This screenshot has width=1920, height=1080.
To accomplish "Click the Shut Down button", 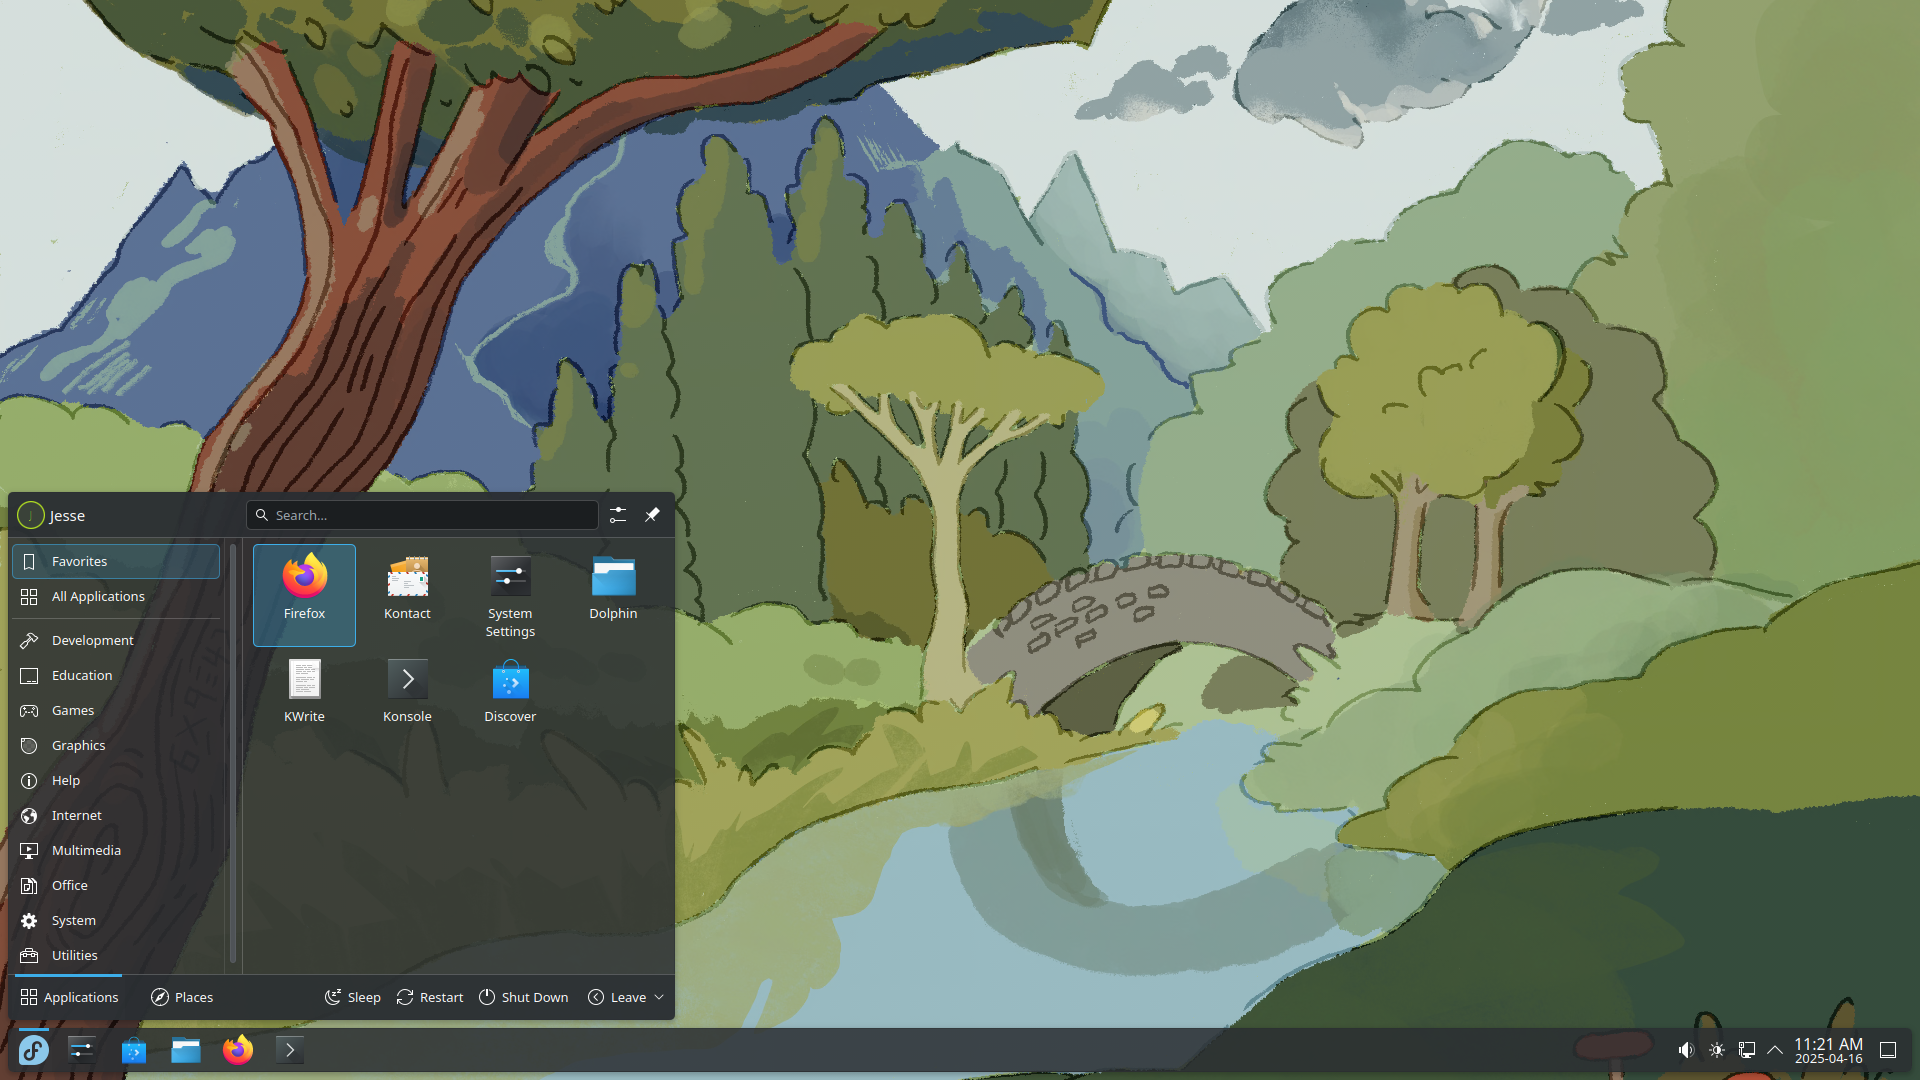I will coord(523,997).
